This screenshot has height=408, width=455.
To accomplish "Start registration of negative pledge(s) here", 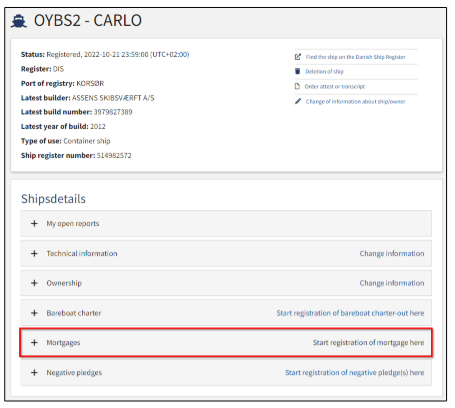I will [x=355, y=373].
